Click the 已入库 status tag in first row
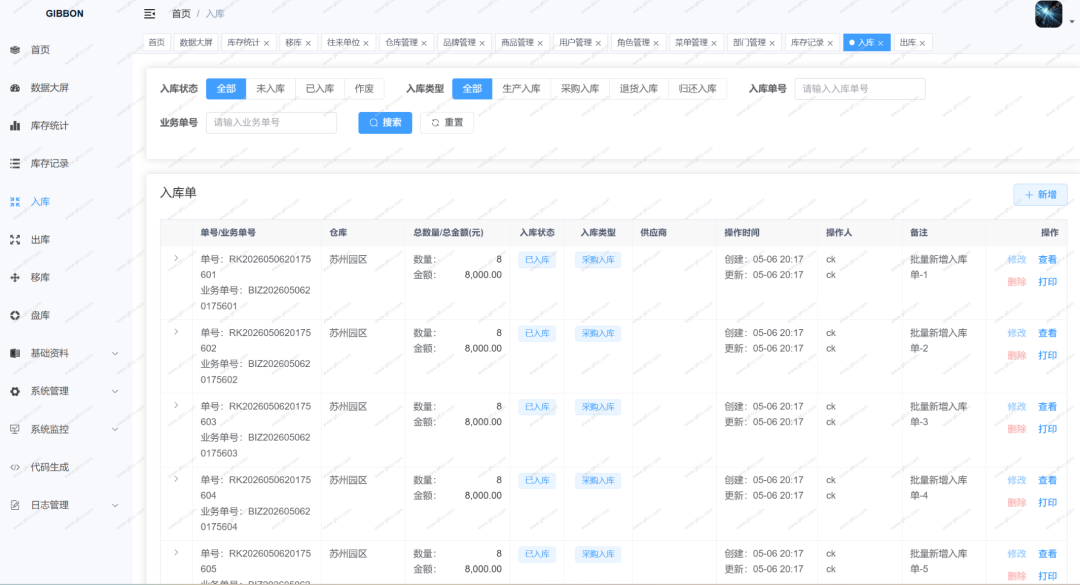Viewport: 1080px width, 585px height. tap(537, 260)
